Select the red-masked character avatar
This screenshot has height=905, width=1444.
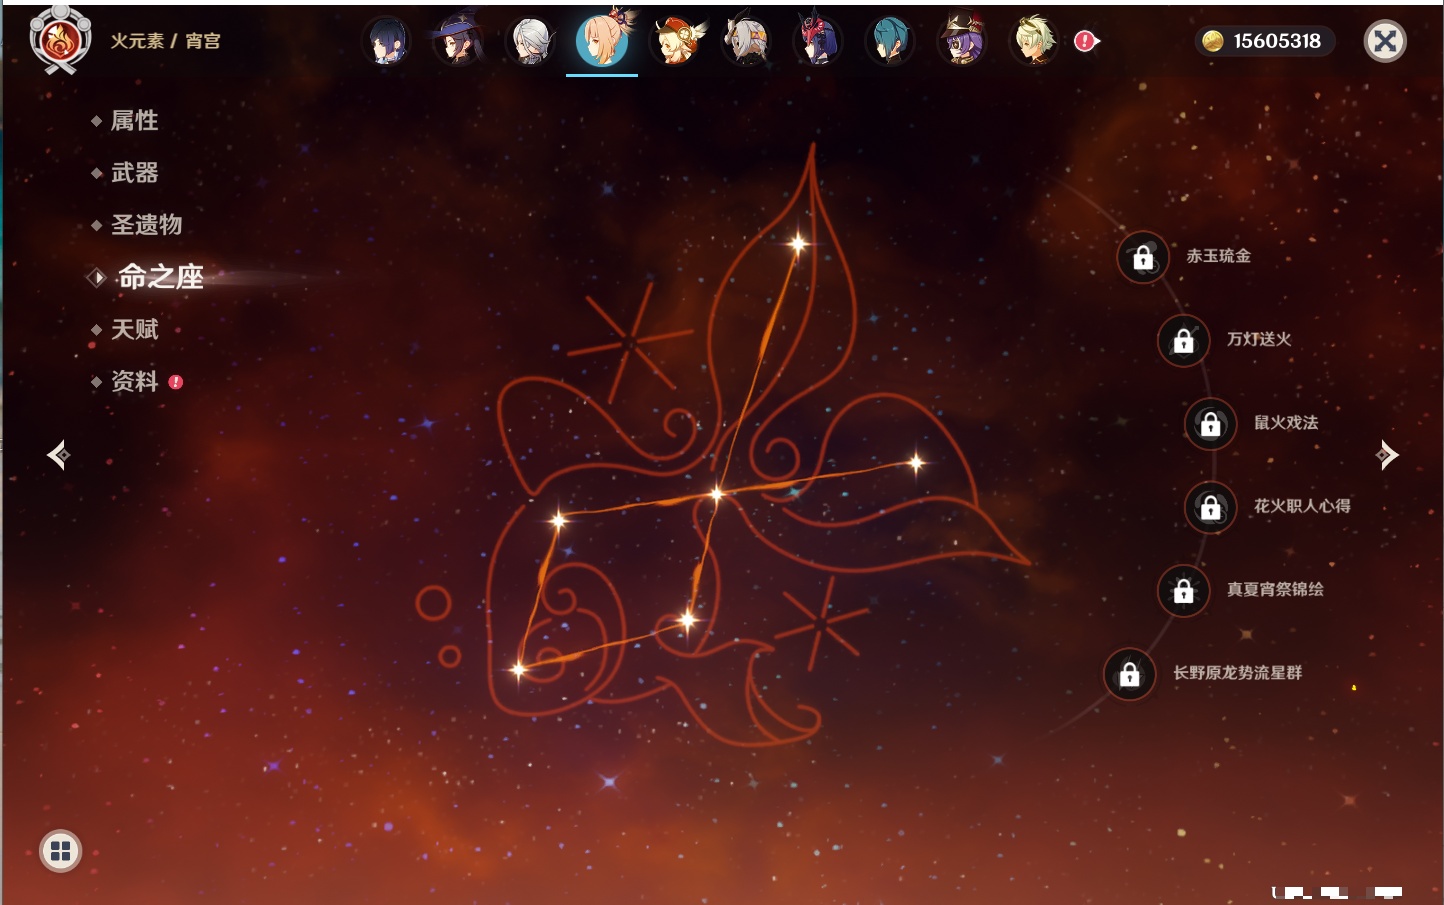(818, 41)
